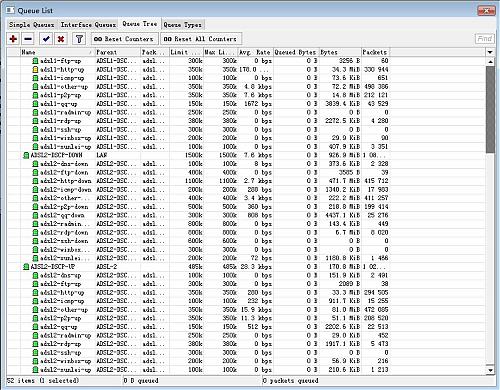Close the Queue List window
The width and height of the screenshot is (500, 390).
[x=486, y=11]
